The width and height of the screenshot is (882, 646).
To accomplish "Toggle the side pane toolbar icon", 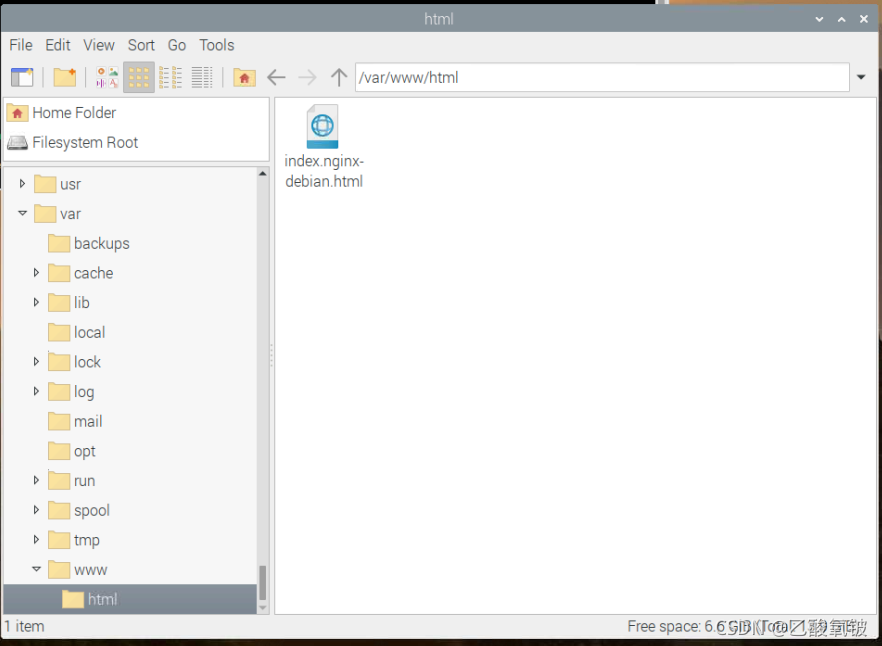I will 22,77.
